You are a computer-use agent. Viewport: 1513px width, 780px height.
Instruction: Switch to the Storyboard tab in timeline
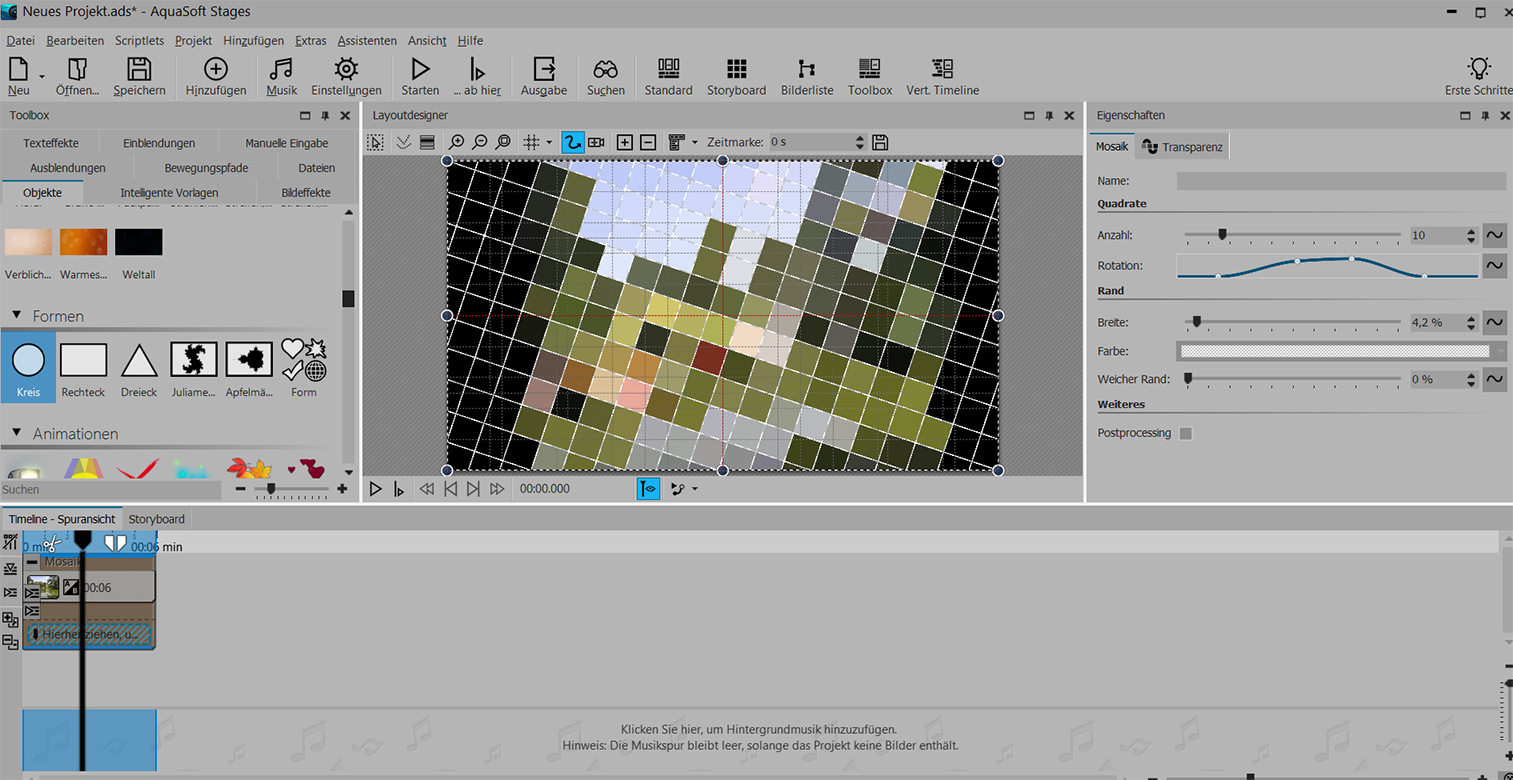click(156, 519)
